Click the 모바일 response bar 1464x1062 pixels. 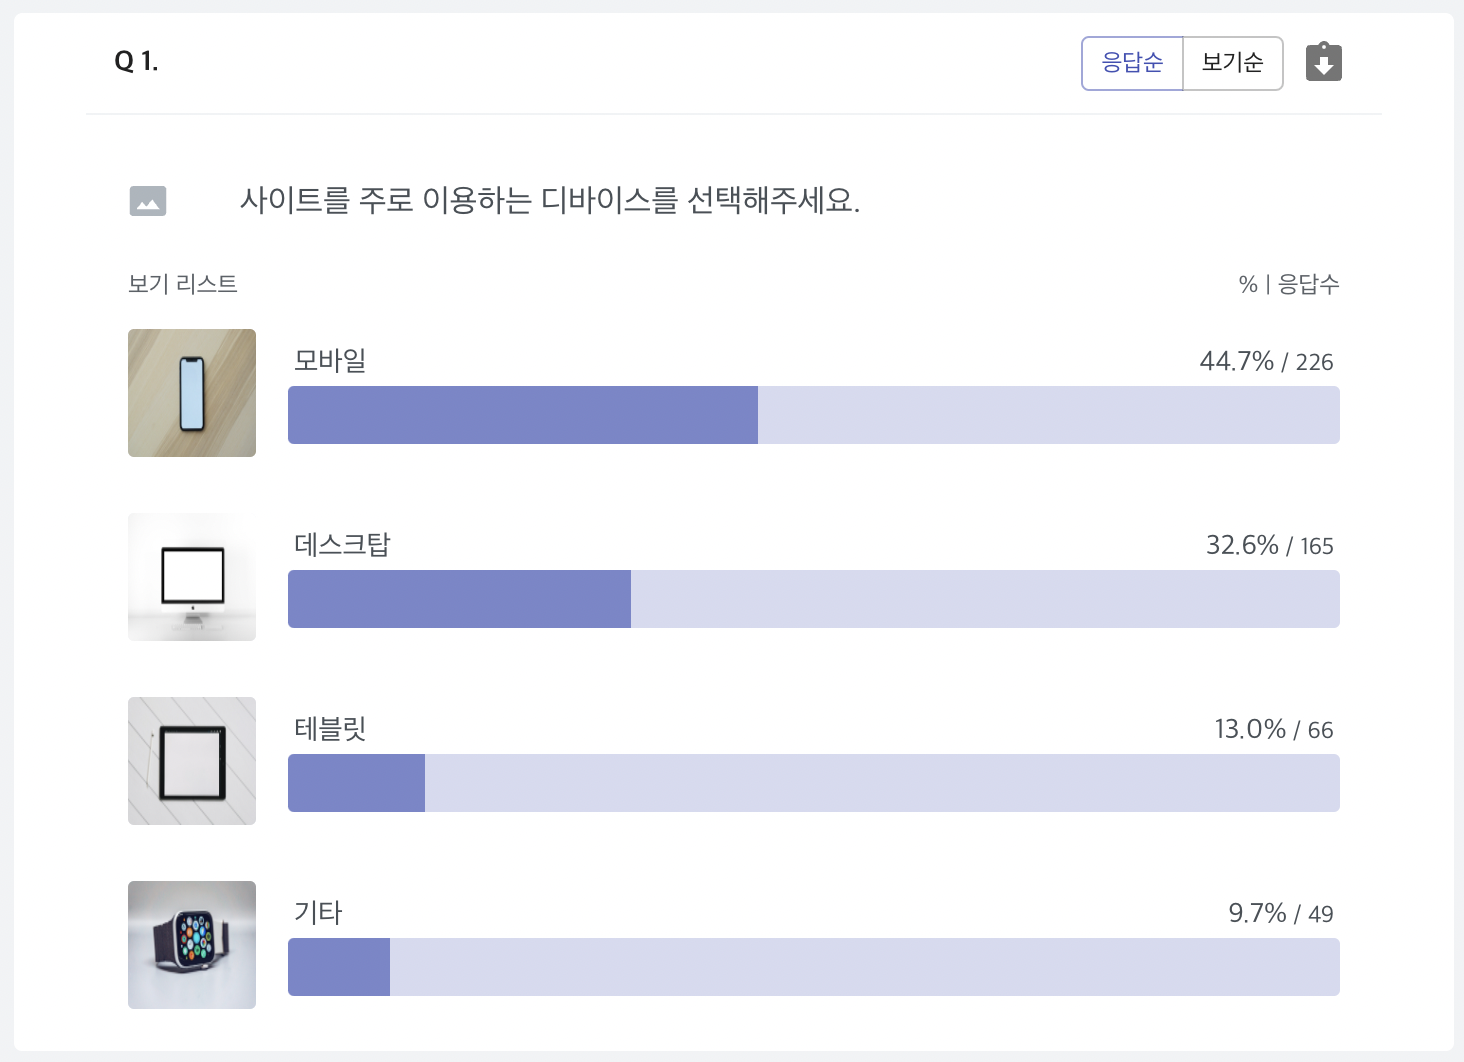(x=814, y=415)
